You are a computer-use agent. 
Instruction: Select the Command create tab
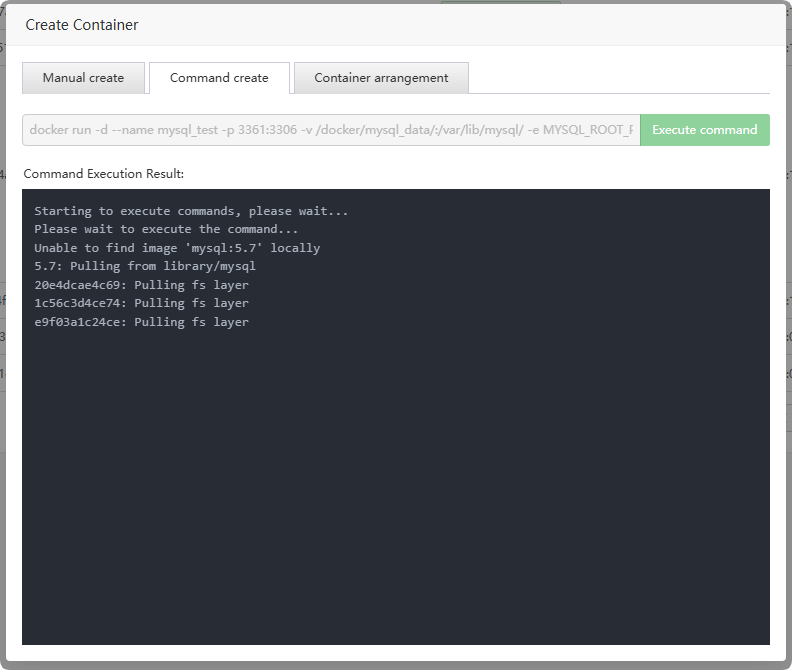[x=219, y=78]
